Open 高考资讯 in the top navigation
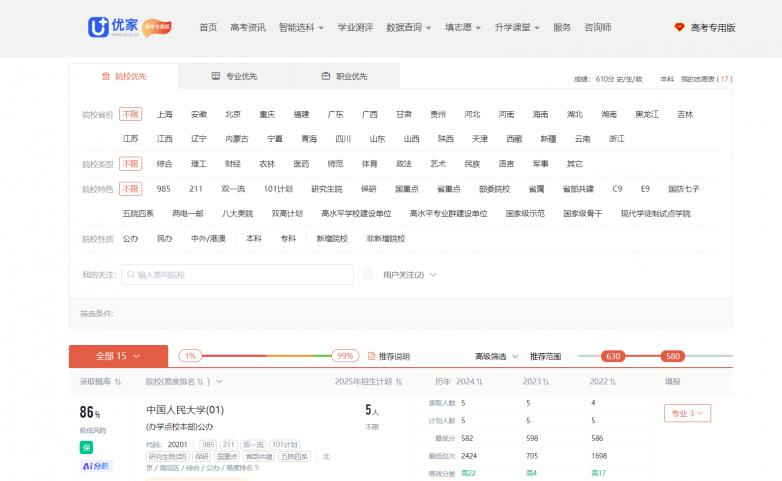The width and height of the screenshot is (782, 481). pyautogui.click(x=248, y=27)
